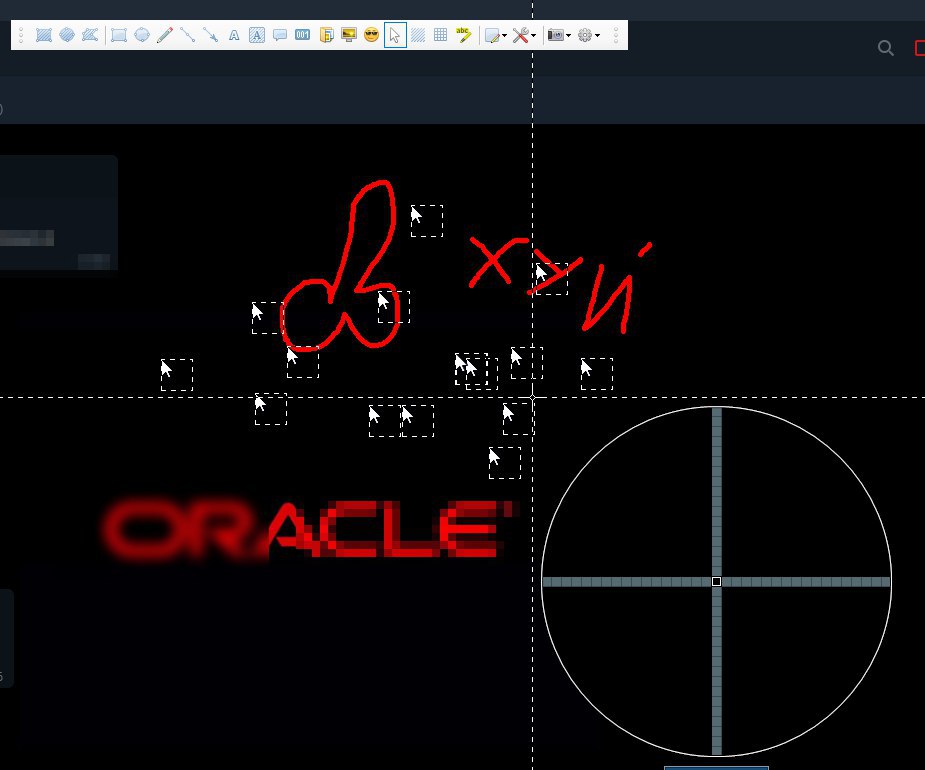Click the wrench and screwdriver tools icon
This screenshot has height=770, width=925.
(x=520, y=35)
